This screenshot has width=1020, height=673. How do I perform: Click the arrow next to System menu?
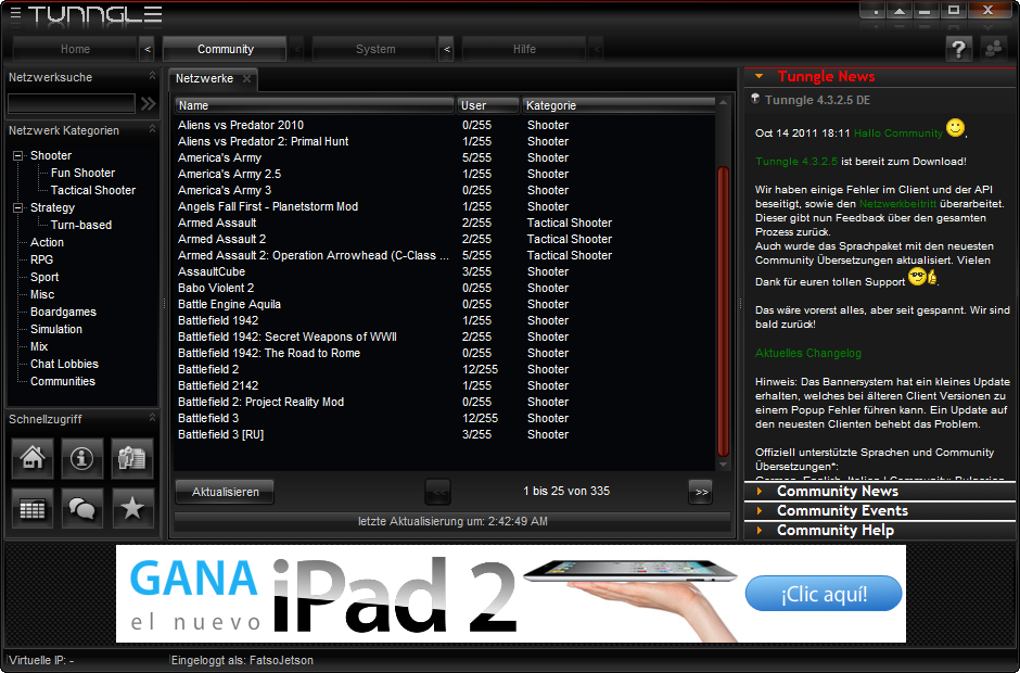point(447,49)
